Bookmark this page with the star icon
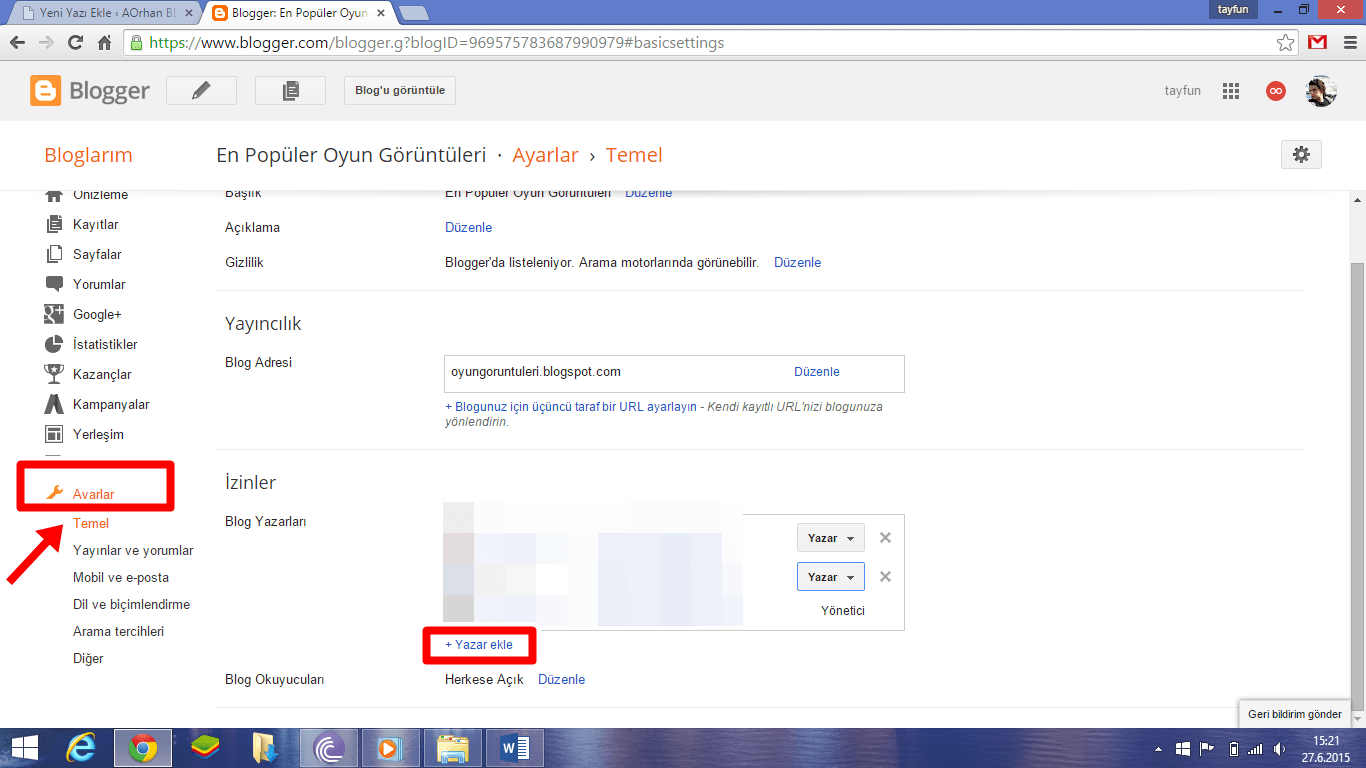 (x=1286, y=43)
